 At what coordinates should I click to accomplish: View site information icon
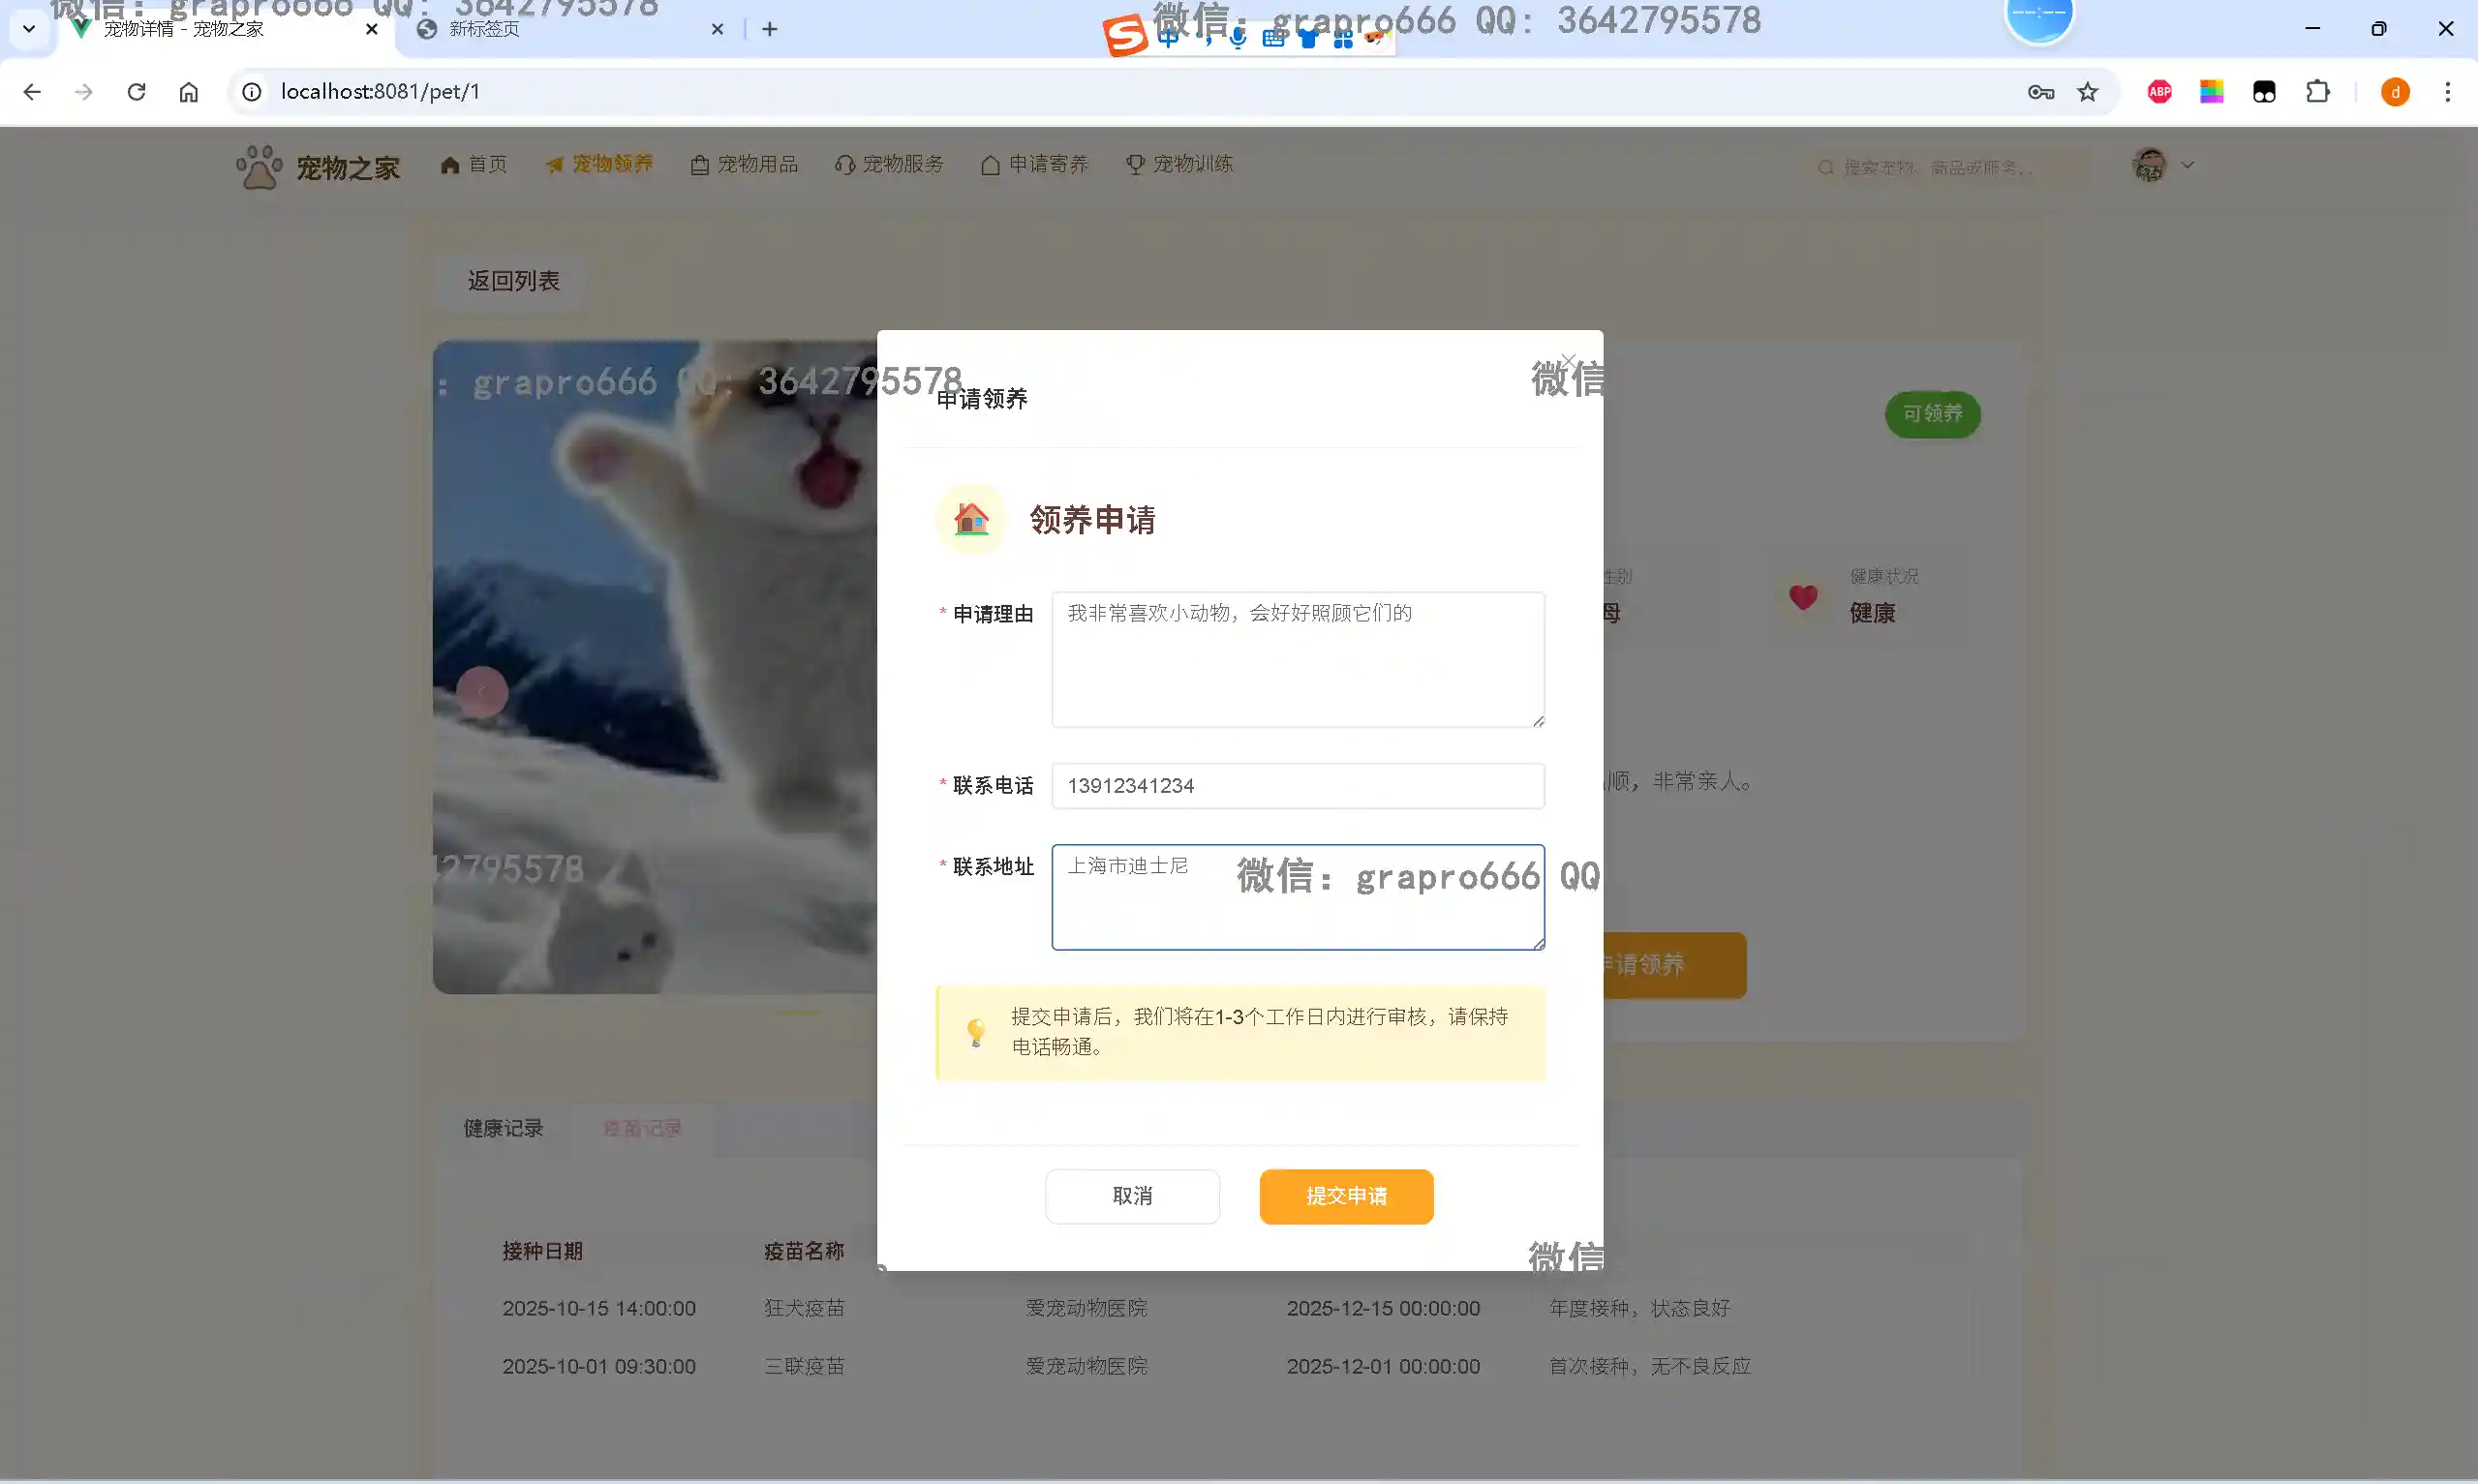[252, 92]
